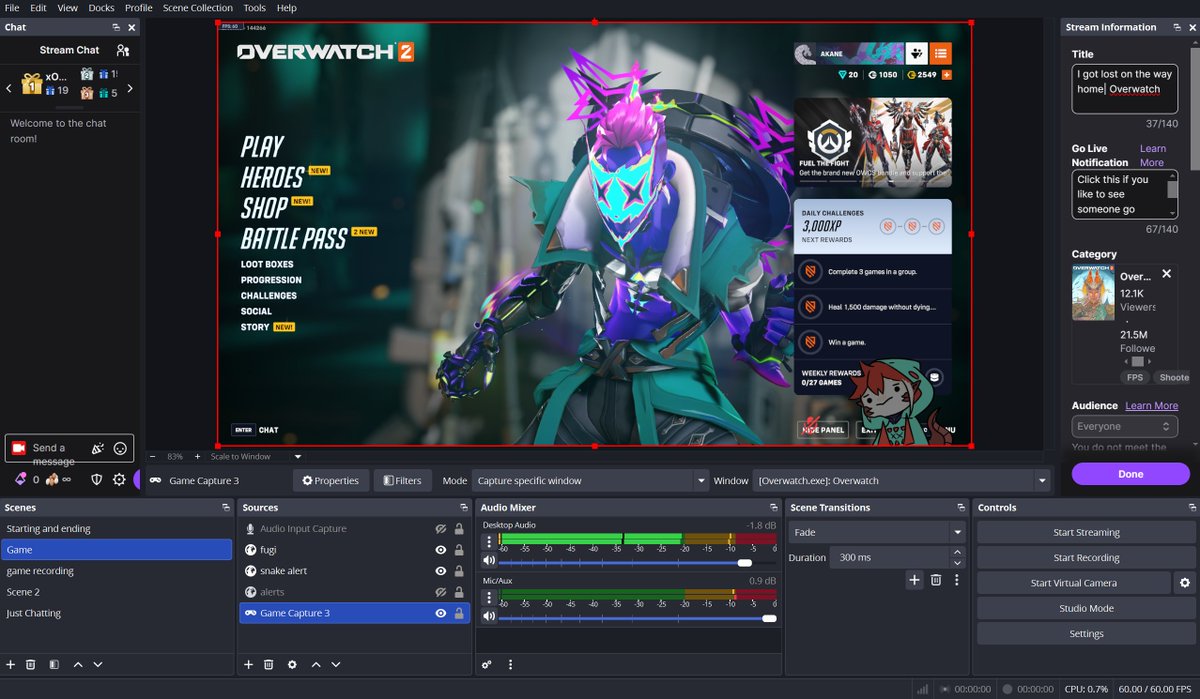Open virtual camera settings gear icon
Image resolution: width=1200 pixels, height=699 pixels.
[x=1185, y=583]
